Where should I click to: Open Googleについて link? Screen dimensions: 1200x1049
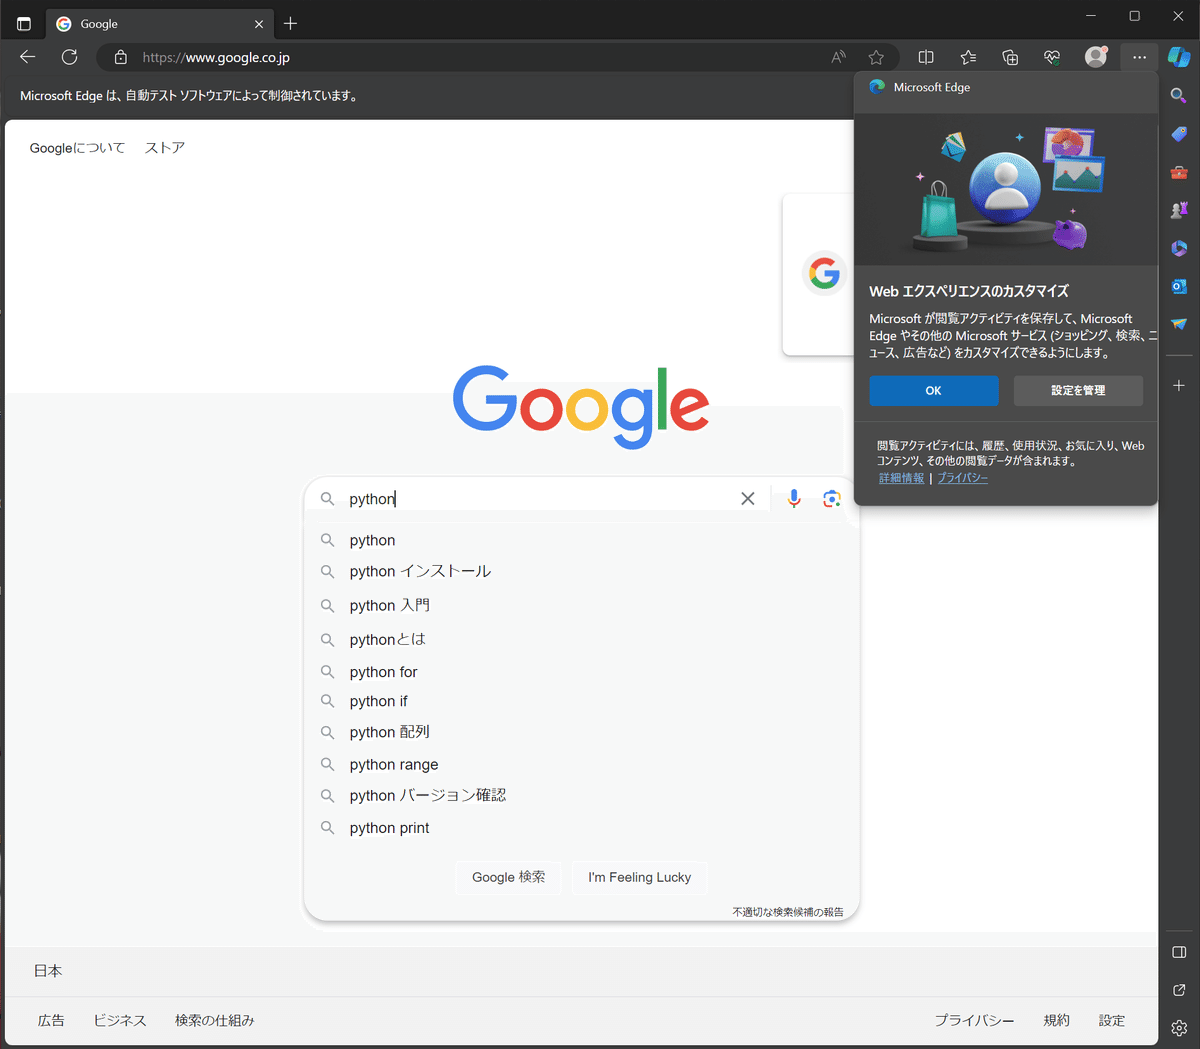[77, 148]
